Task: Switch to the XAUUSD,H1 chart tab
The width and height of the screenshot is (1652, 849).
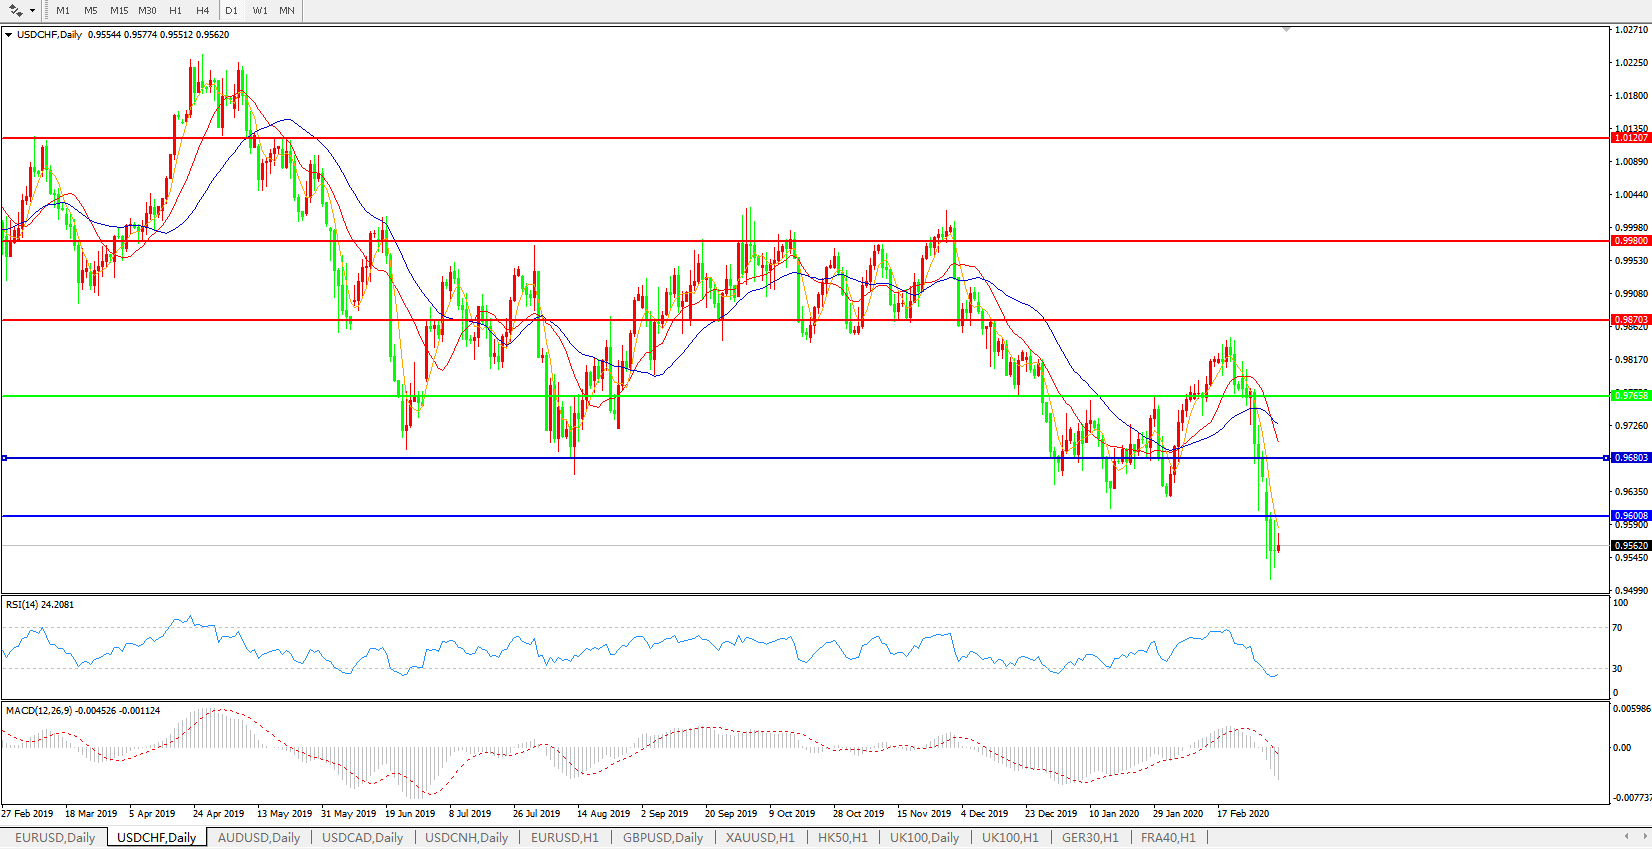Action: coord(760,838)
